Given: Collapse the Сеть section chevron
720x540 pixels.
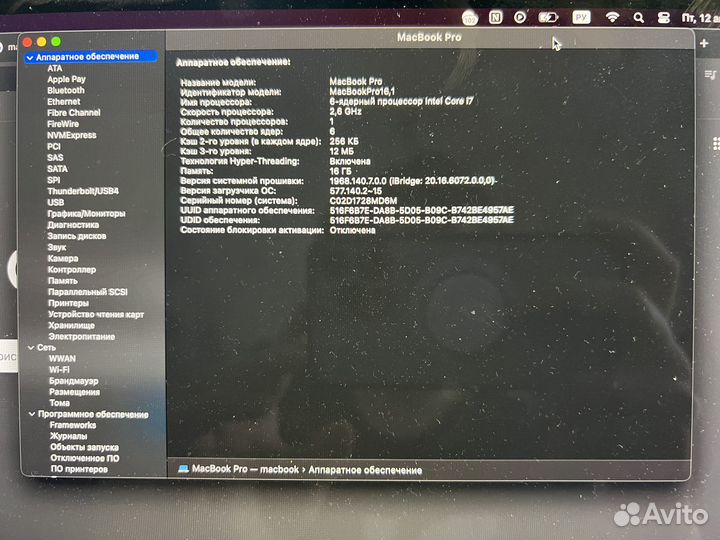Looking at the screenshot, I should tap(31, 348).
